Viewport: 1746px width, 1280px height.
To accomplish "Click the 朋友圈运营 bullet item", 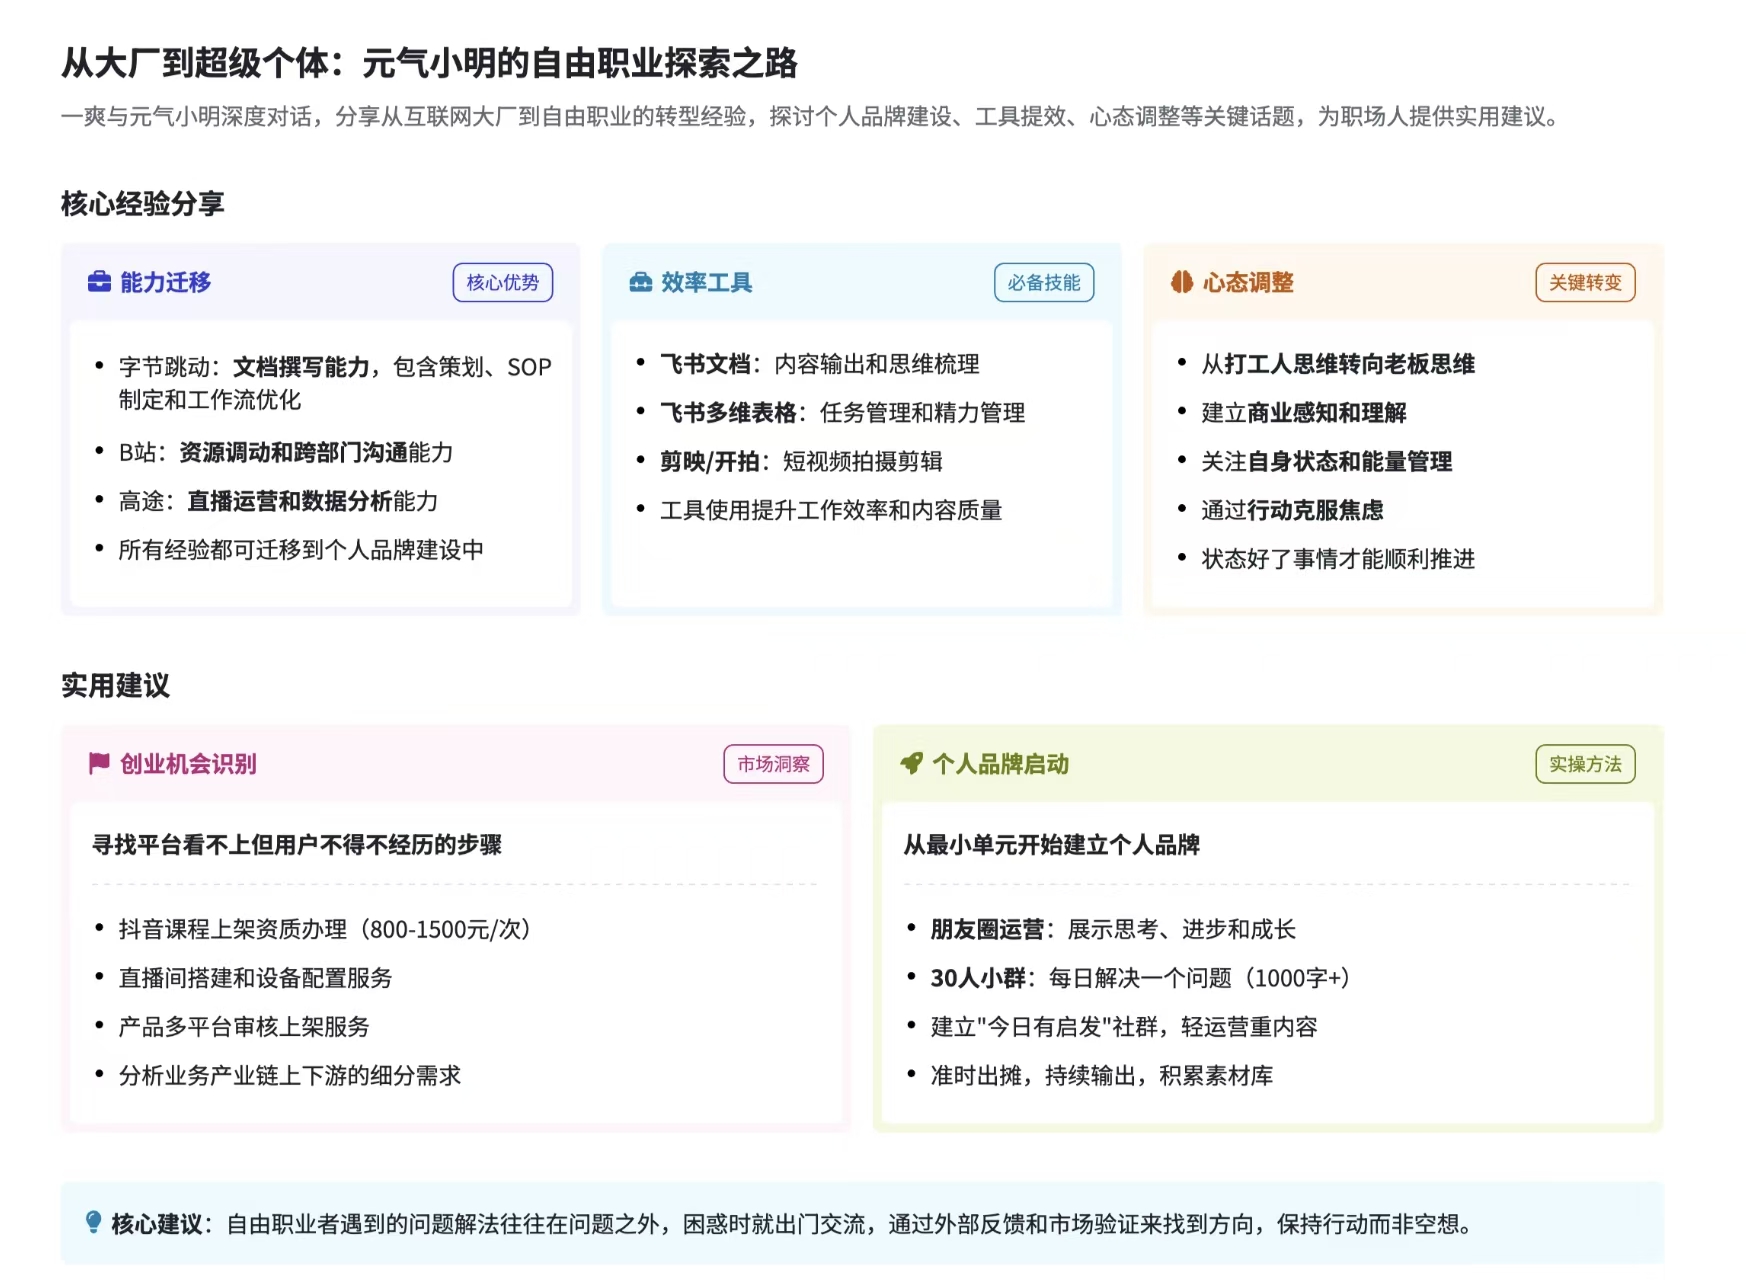I will 1112,929.
